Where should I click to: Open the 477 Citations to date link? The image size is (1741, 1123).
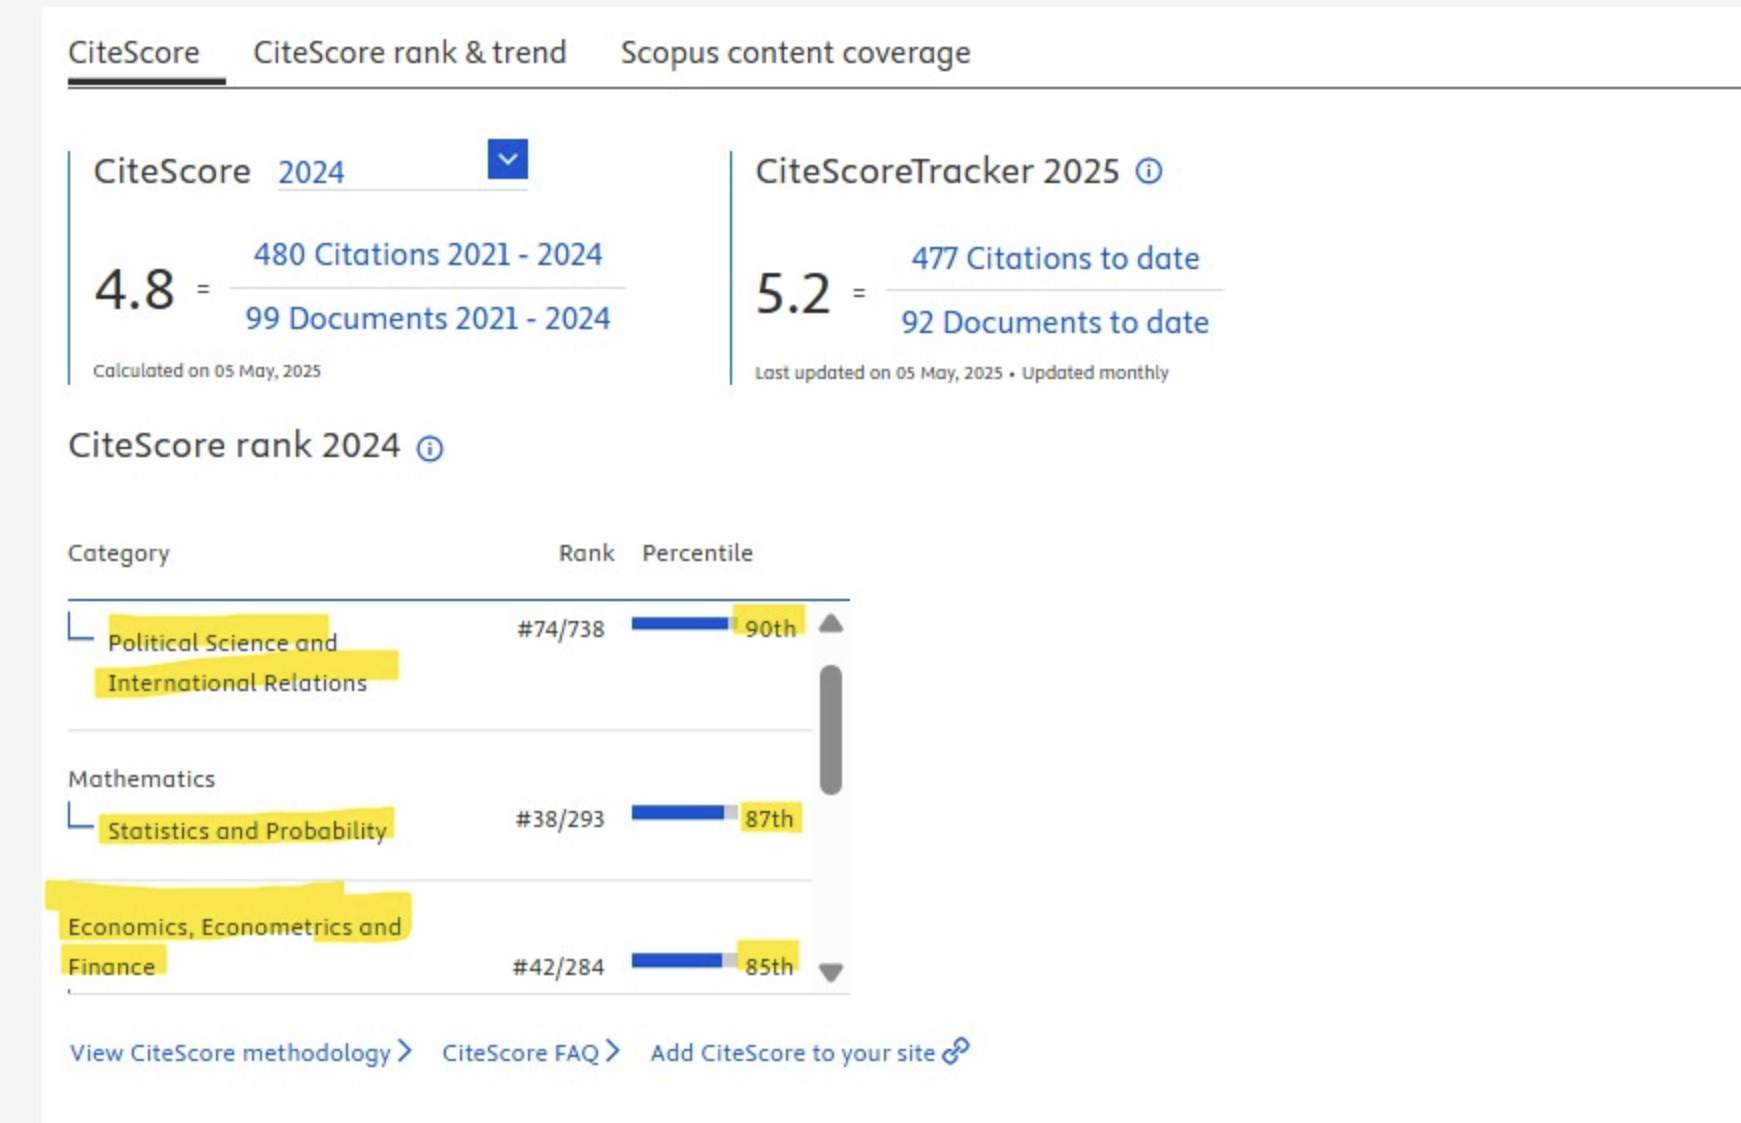[x=1055, y=258]
